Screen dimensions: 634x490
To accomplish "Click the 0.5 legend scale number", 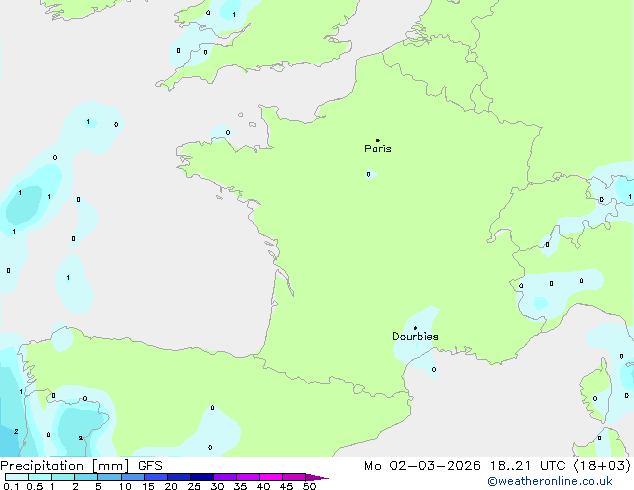I will (x=35, y=486).
